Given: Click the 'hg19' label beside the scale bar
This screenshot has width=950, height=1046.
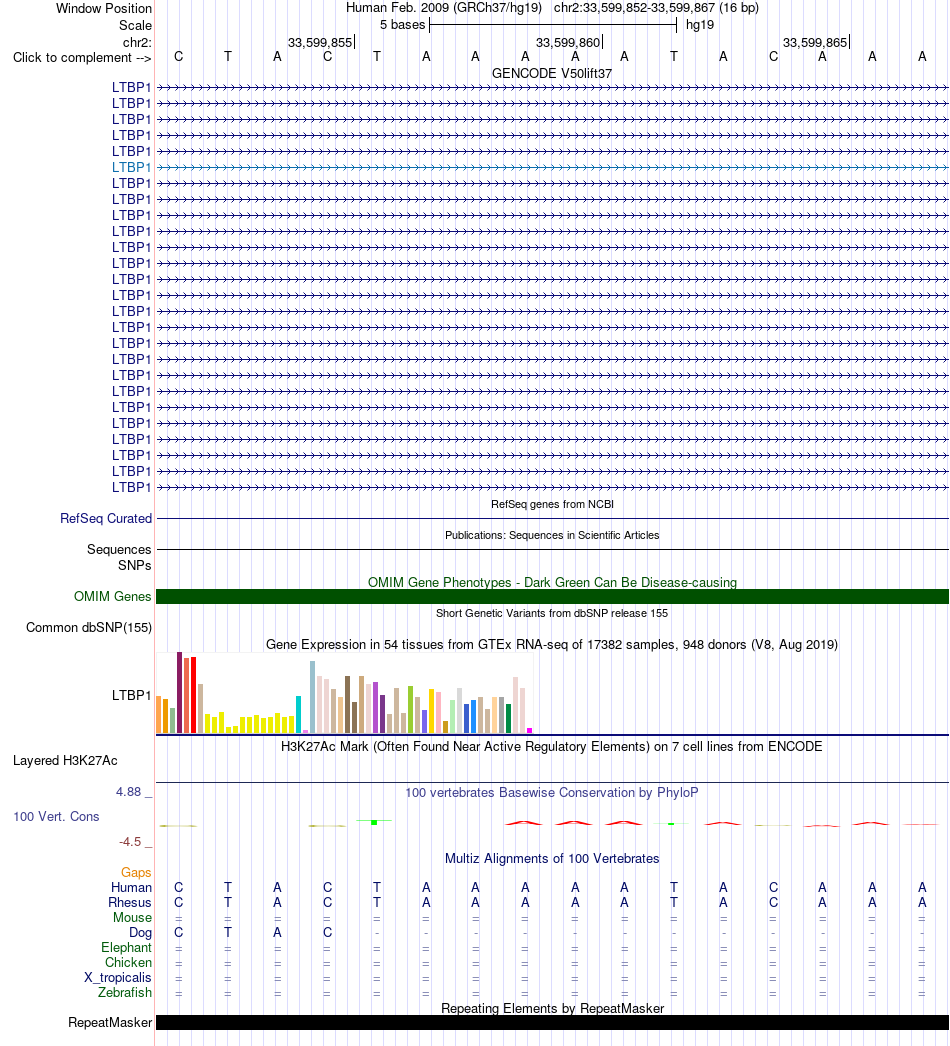Looking at the screenshot, I should point(700,25).
